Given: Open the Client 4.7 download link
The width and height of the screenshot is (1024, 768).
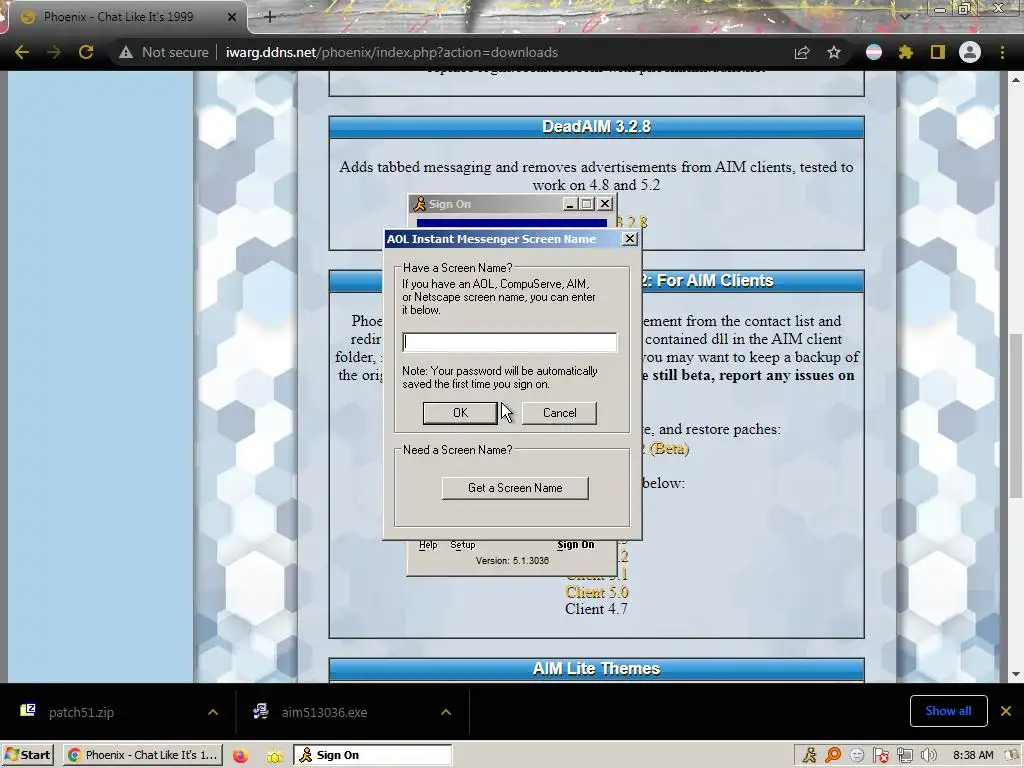Looking at the screenshot, I should [x=596, y=609].
